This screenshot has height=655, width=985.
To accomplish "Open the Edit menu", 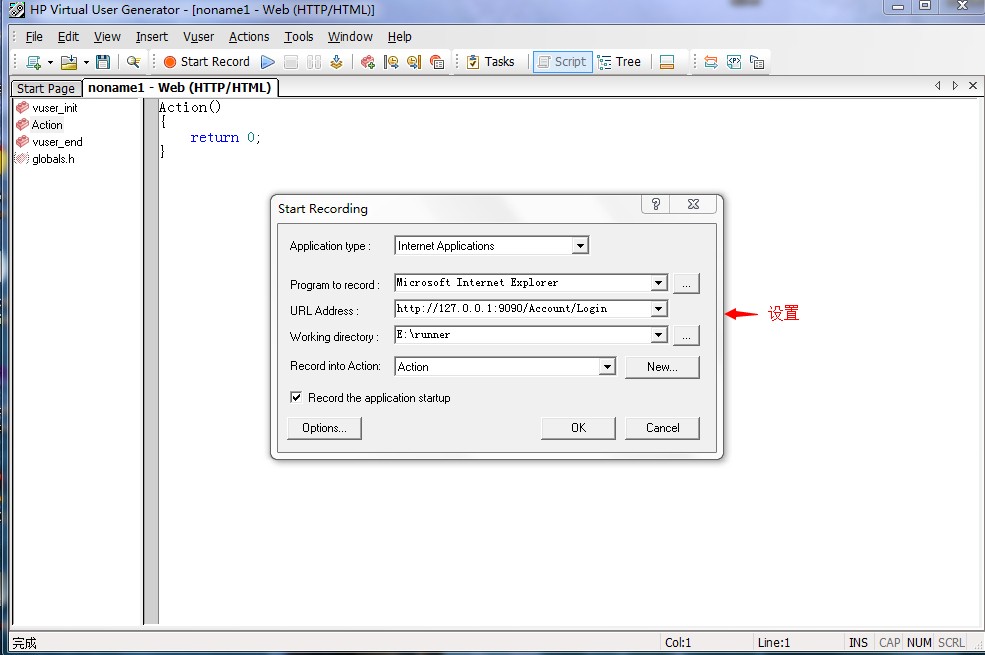I will [x=68, y=37].
